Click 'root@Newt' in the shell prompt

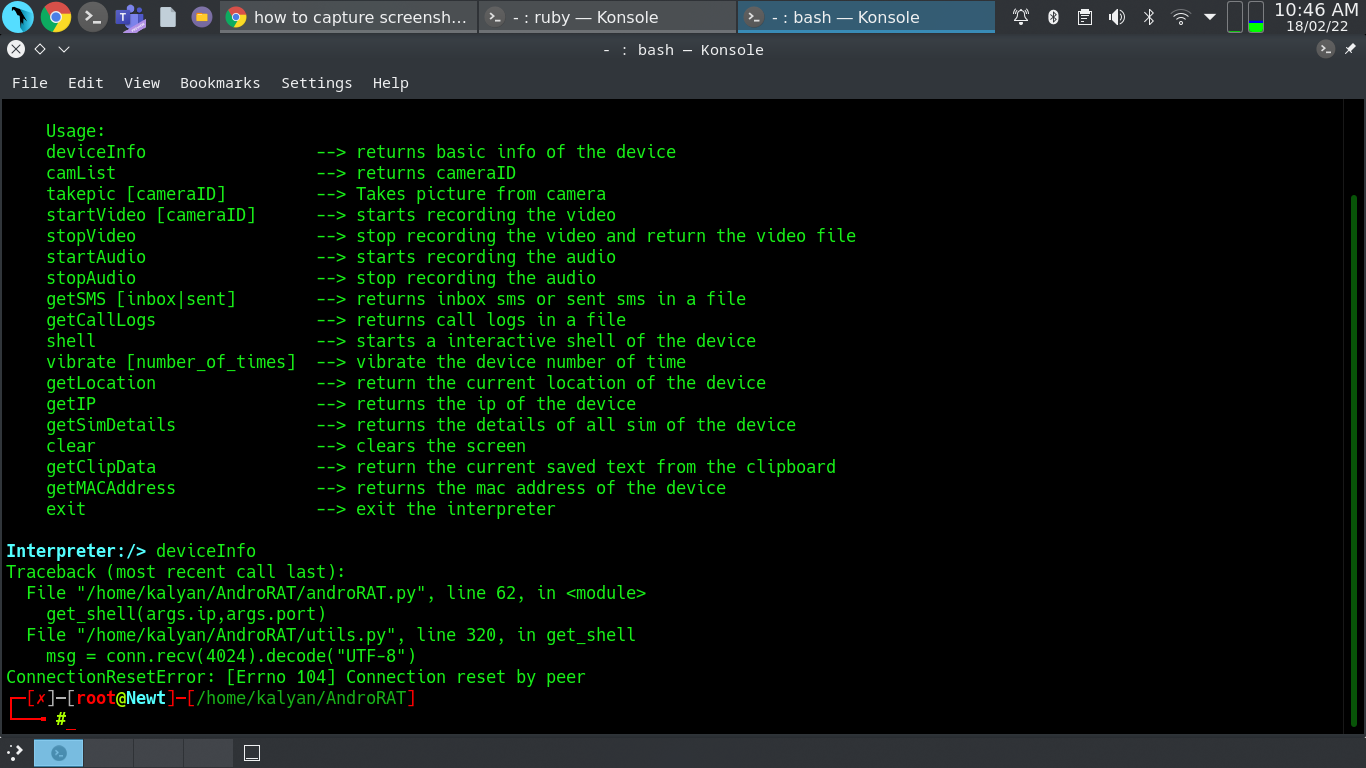click(121, 698)
